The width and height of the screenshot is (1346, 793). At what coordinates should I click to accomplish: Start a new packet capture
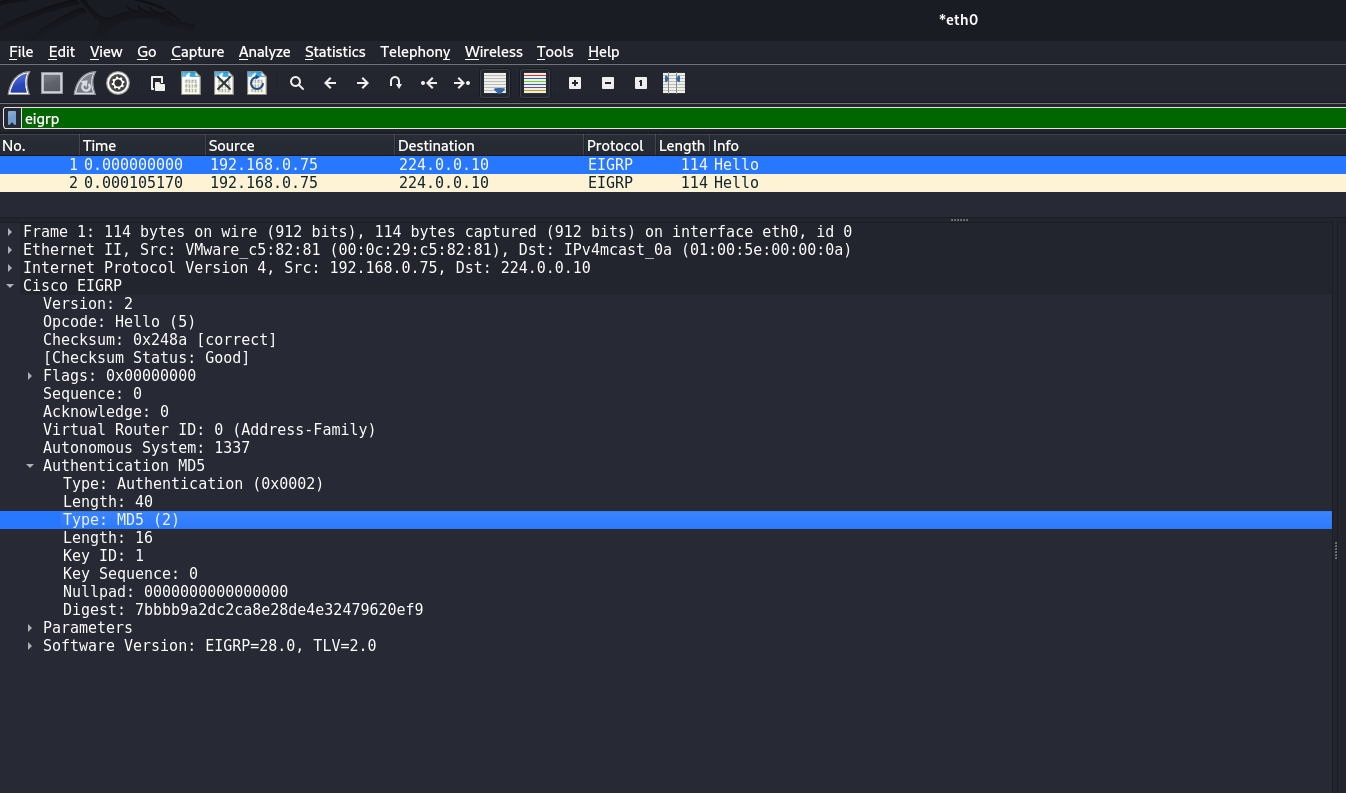pos(18,83)
